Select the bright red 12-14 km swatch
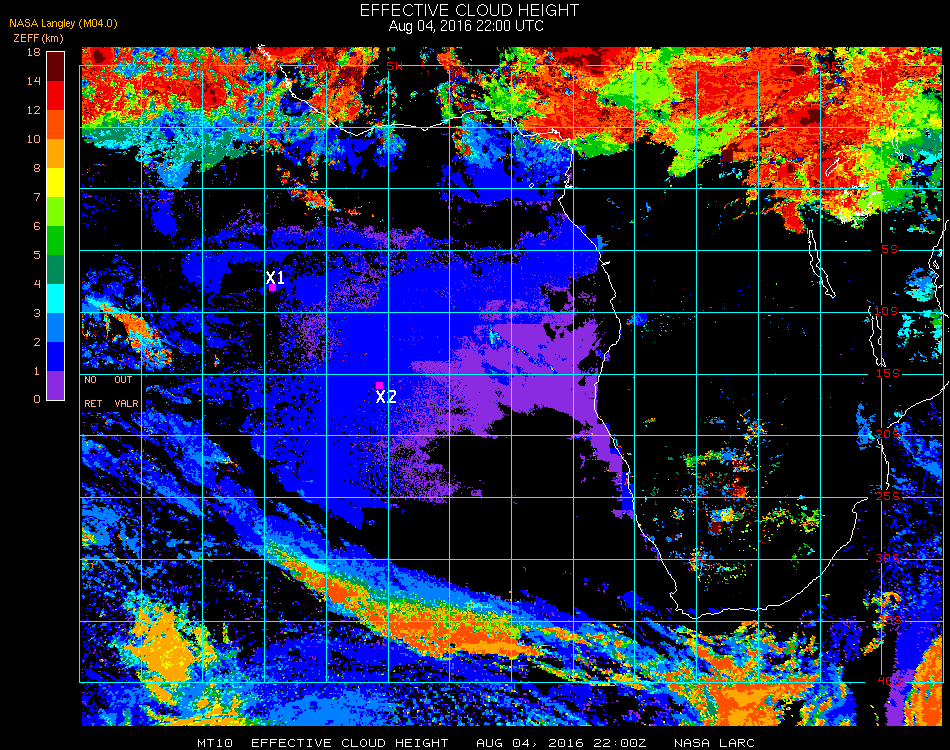 [56, 96]
